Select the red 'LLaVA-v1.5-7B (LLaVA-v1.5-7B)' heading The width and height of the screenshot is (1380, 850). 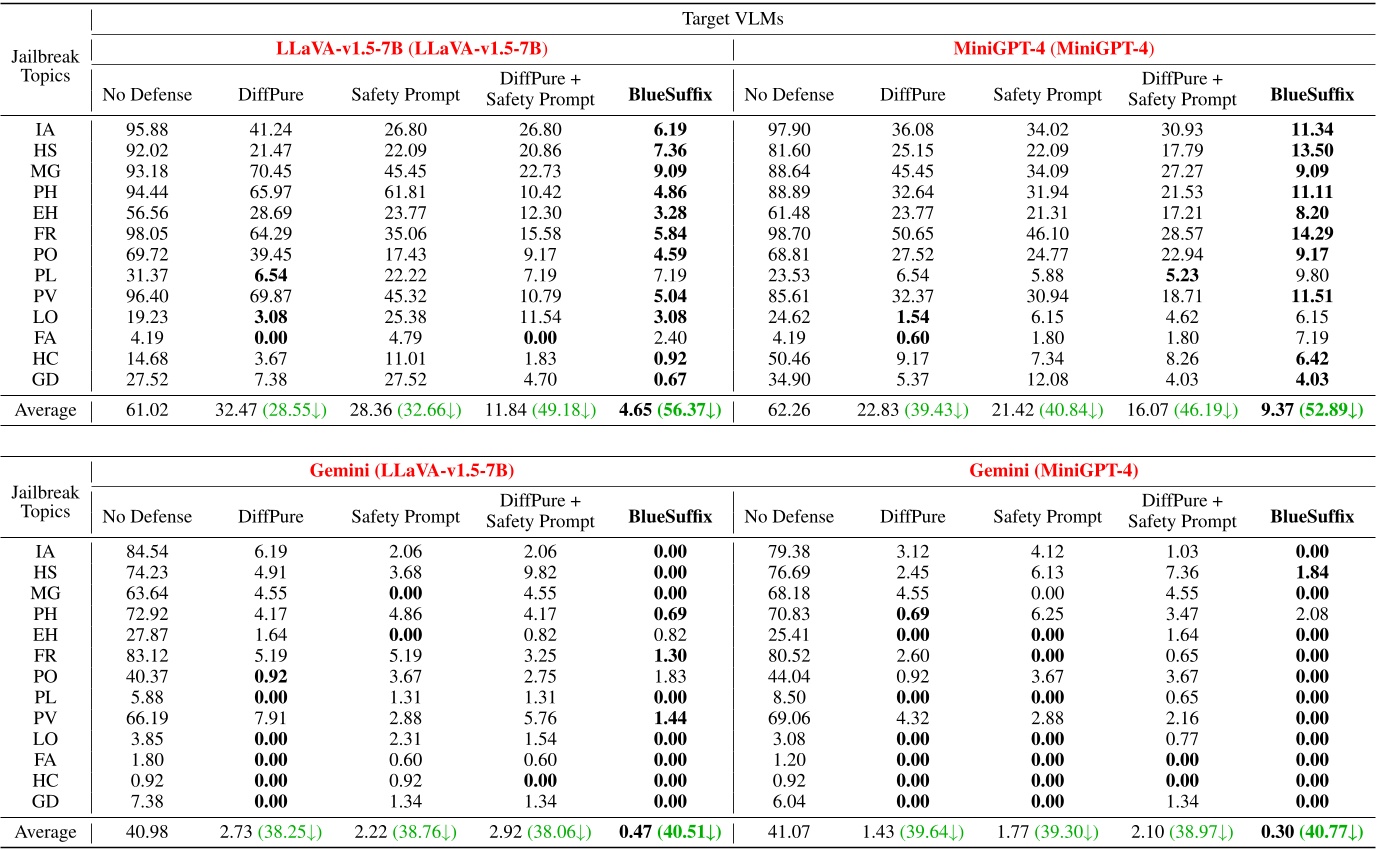[x=412, y=47]
